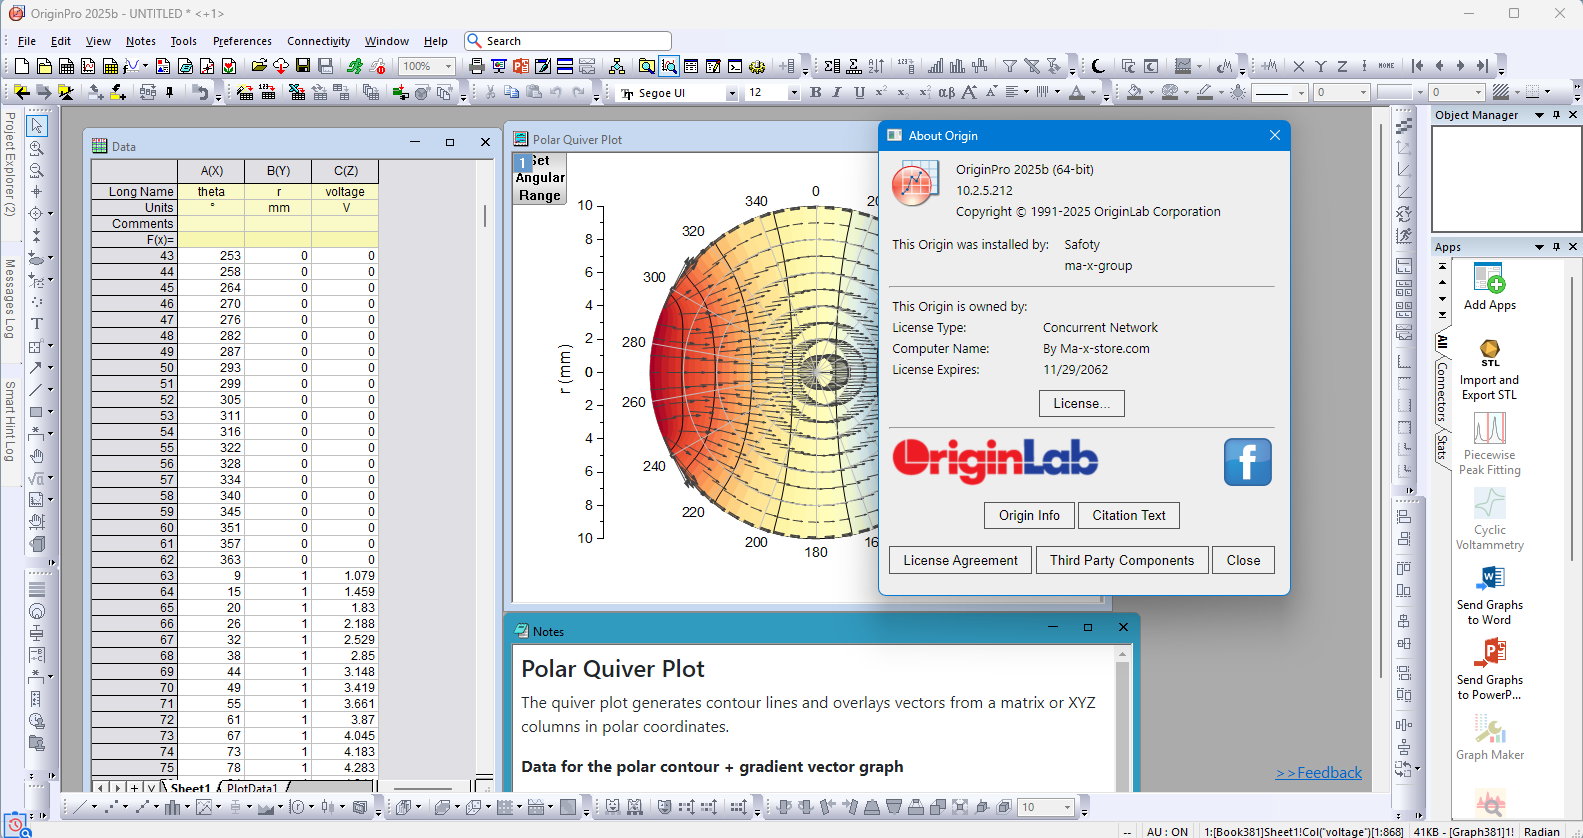Follow the >>Feedback link
The width and height of the screenshot is (1583, 838).
(1319, 772)
